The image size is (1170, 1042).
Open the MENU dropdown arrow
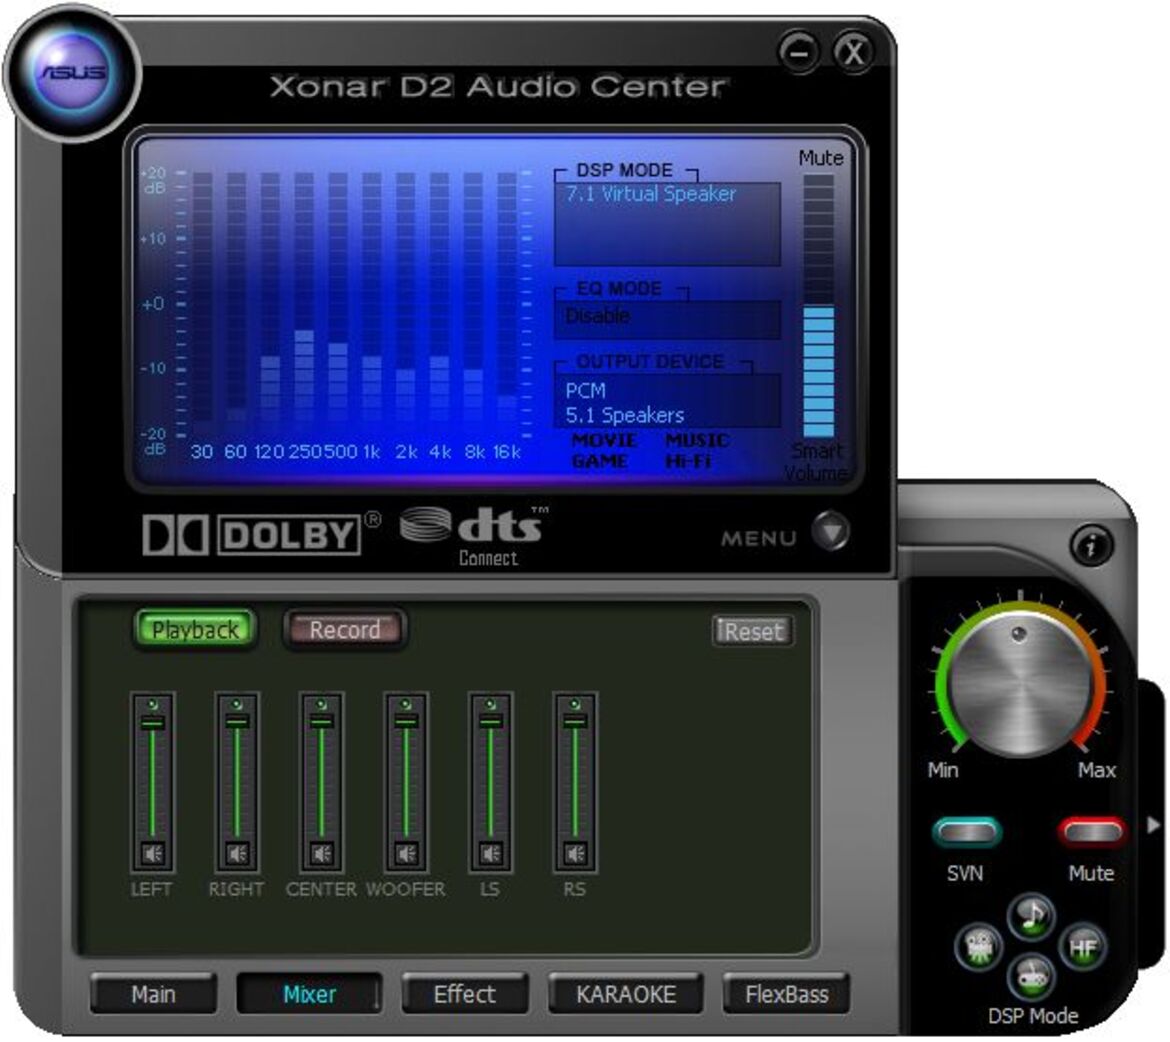coord(830,531)
